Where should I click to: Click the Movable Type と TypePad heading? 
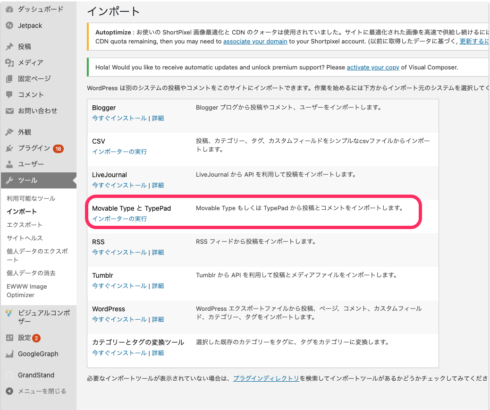click(x=131, y=208)
